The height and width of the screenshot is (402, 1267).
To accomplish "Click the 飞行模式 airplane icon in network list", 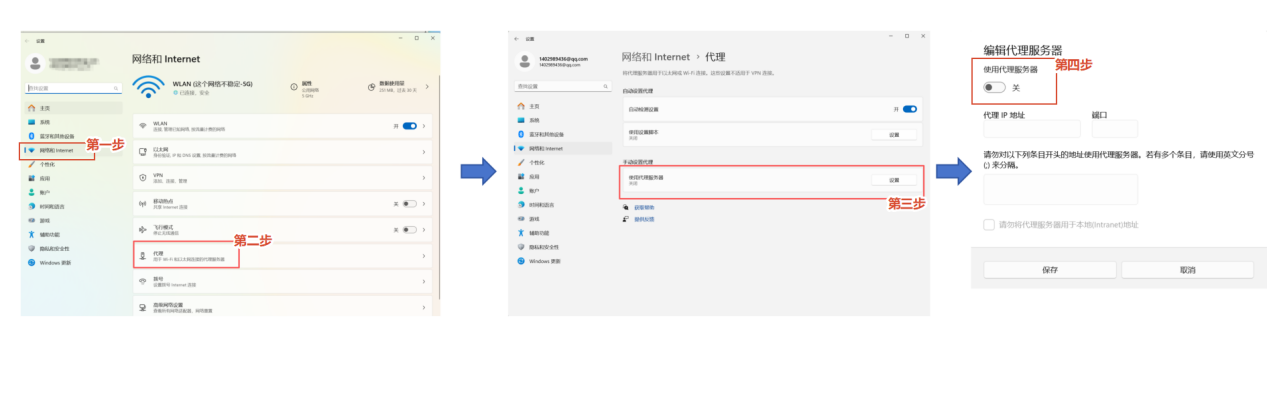I will point(143,229).
